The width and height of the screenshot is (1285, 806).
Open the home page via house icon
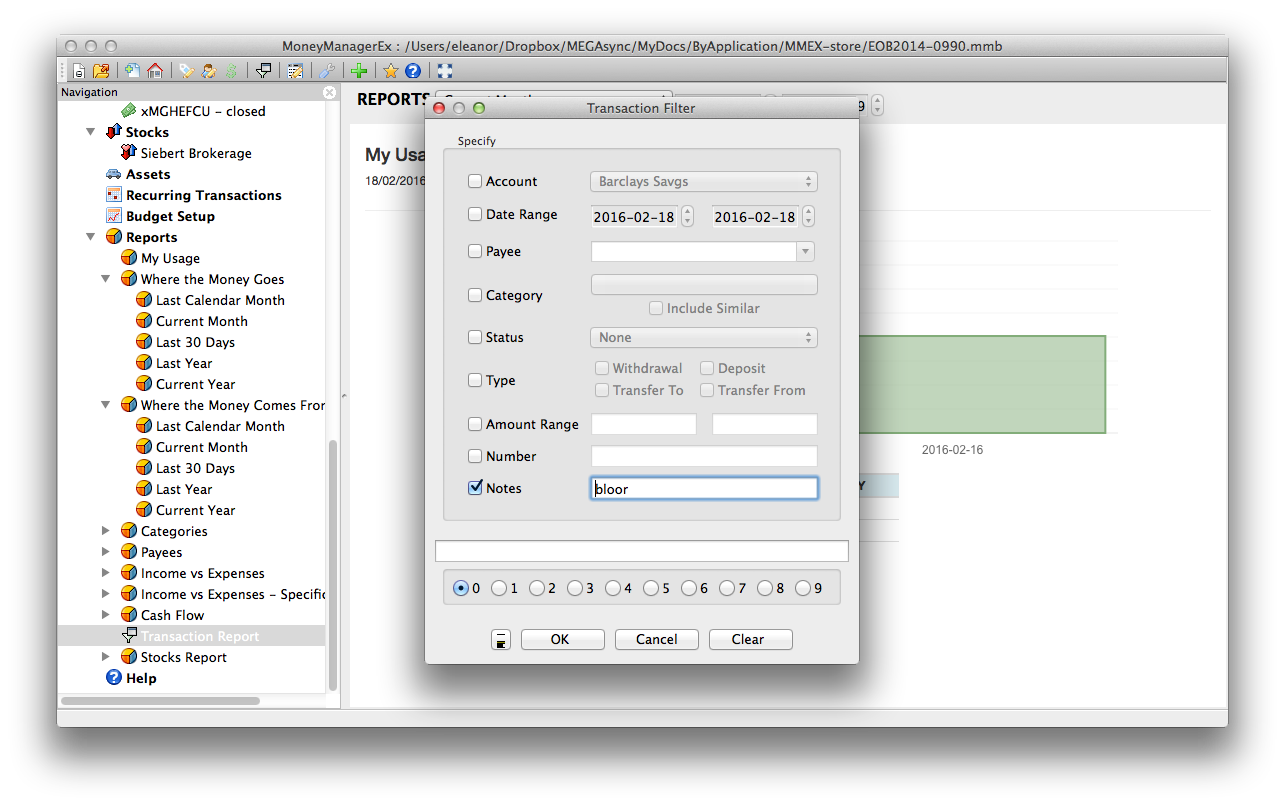click(x=155, y=71)
